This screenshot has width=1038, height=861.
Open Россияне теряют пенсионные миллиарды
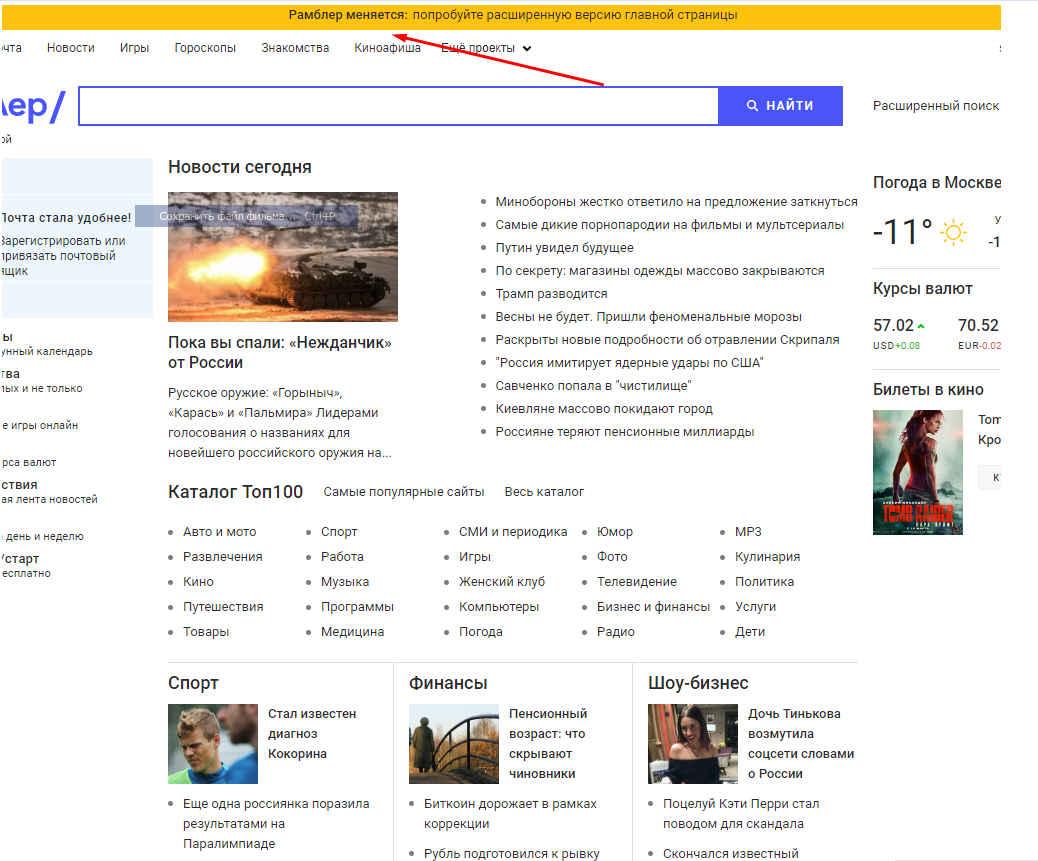[x=625, y=432]
